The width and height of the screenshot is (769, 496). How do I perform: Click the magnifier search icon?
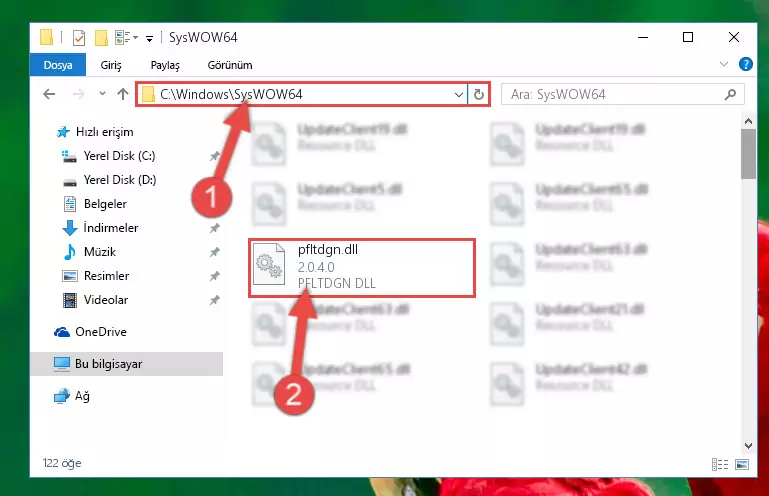click(x=730, y=94)
